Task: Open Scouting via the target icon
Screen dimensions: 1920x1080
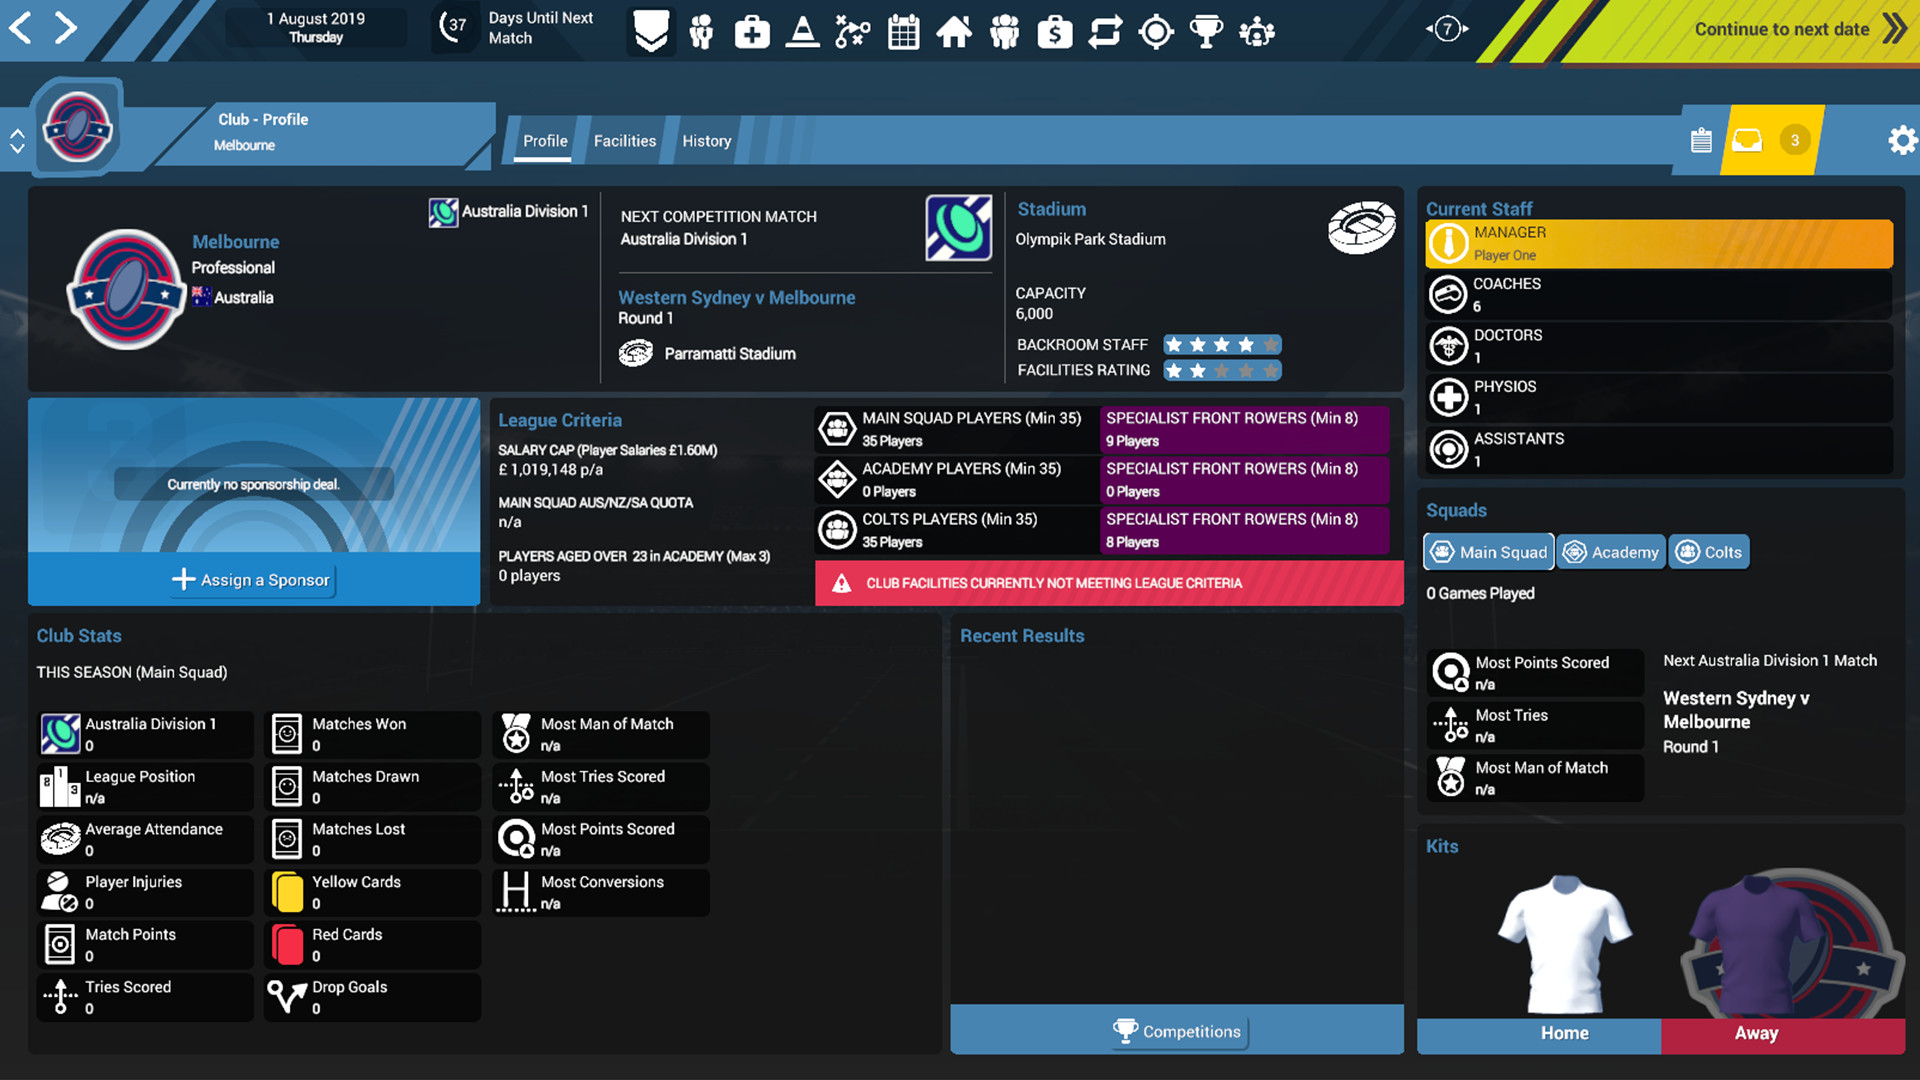Action: point(1156,31)
